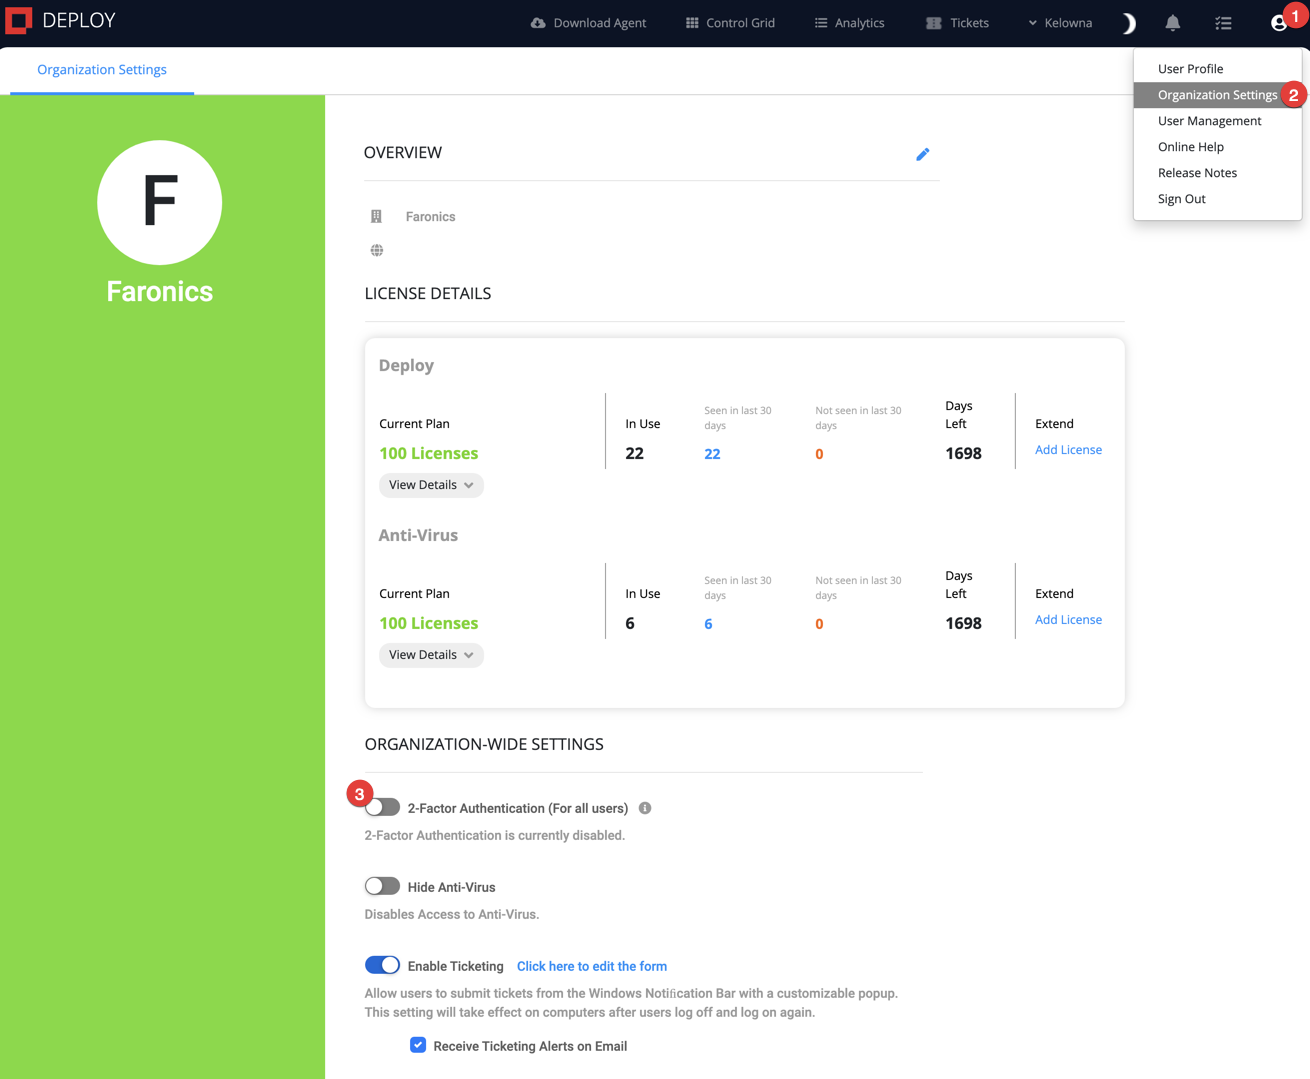Click Deploy seen in last 30 days 22
This screenshot has height=1079, width=1310.
click(x=712, y=454)
